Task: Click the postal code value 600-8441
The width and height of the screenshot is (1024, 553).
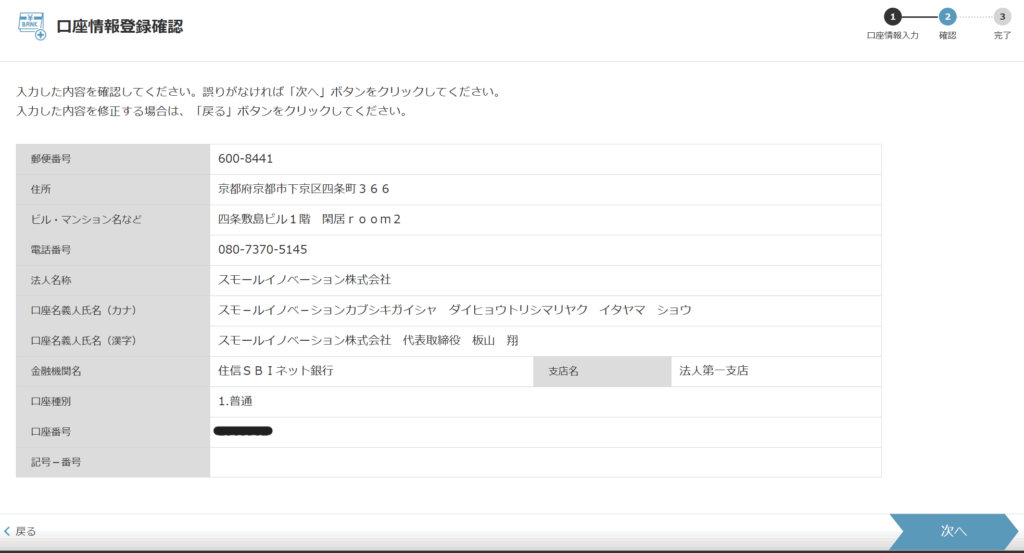Action: [245, 159]
